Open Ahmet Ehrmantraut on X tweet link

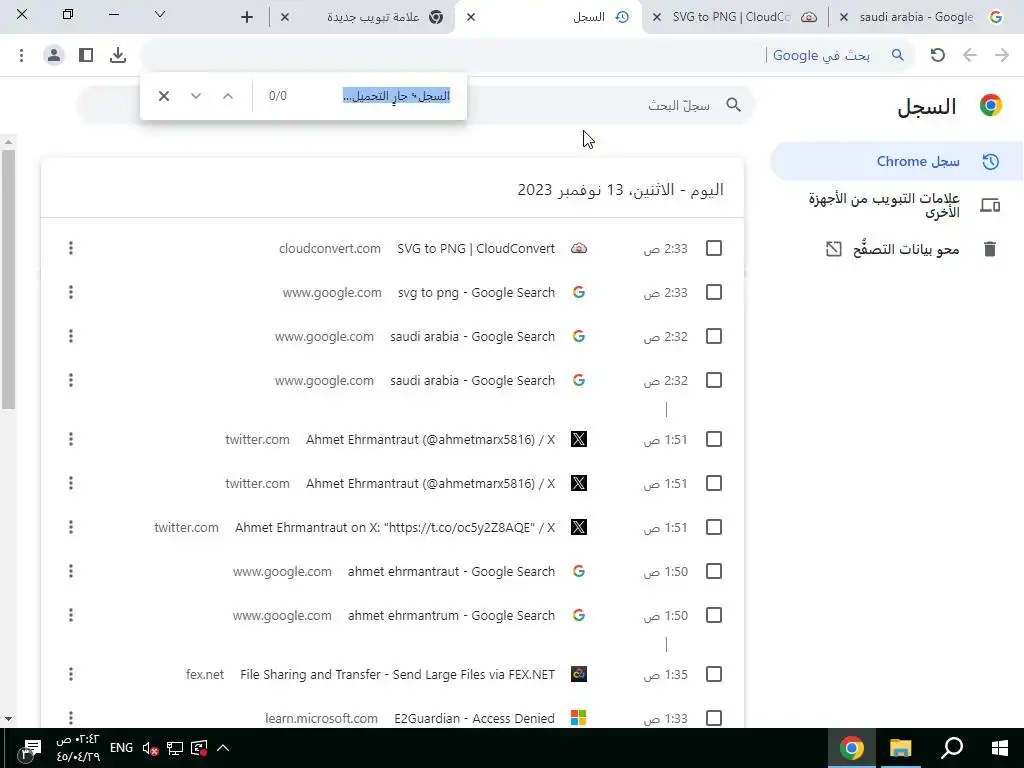coord(395,527)
